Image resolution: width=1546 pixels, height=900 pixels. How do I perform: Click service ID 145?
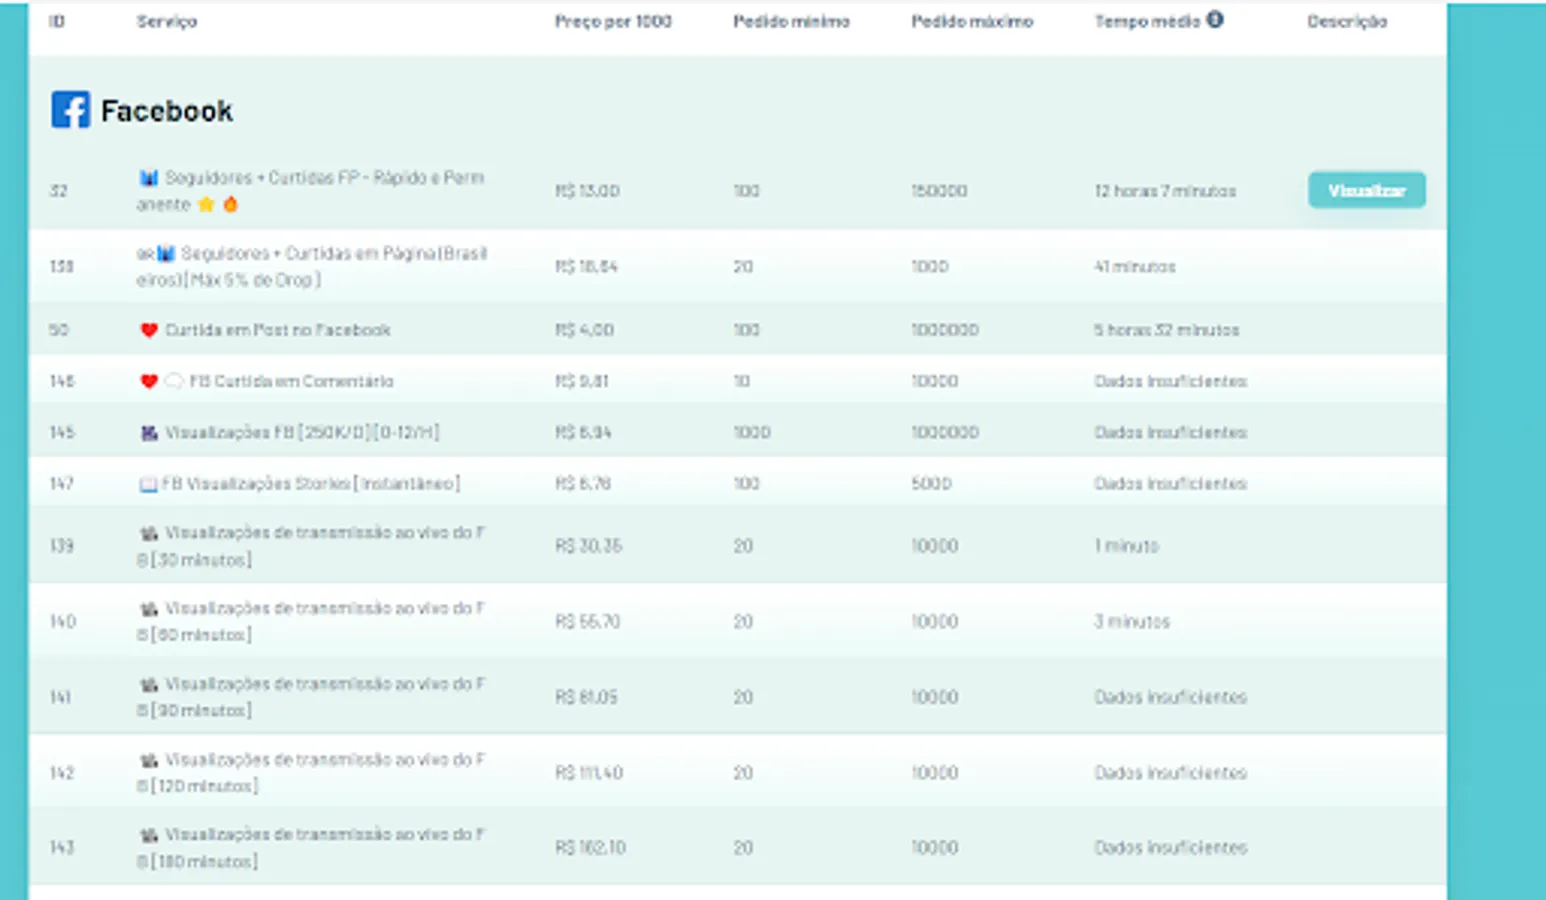[x=62, y=432]
